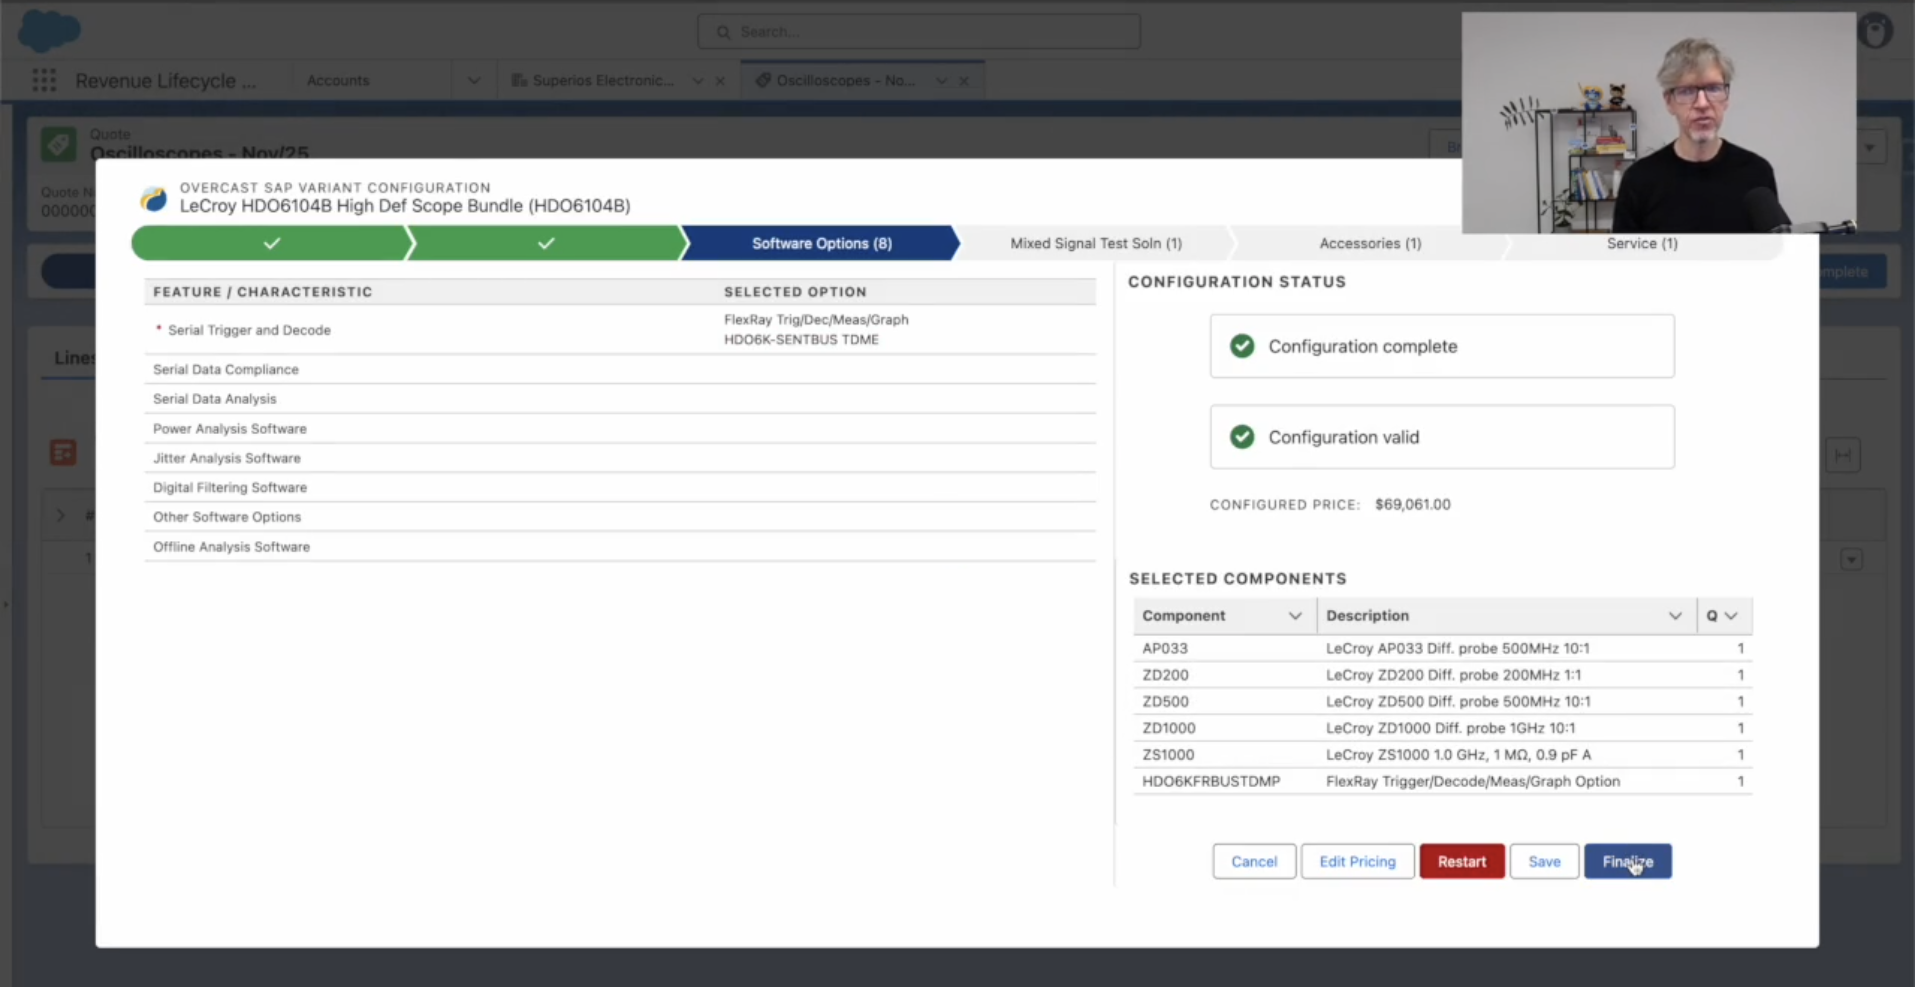1915x987 pixels.
Task: Click the Salesforce cloud logo
Action: (49, 30)
